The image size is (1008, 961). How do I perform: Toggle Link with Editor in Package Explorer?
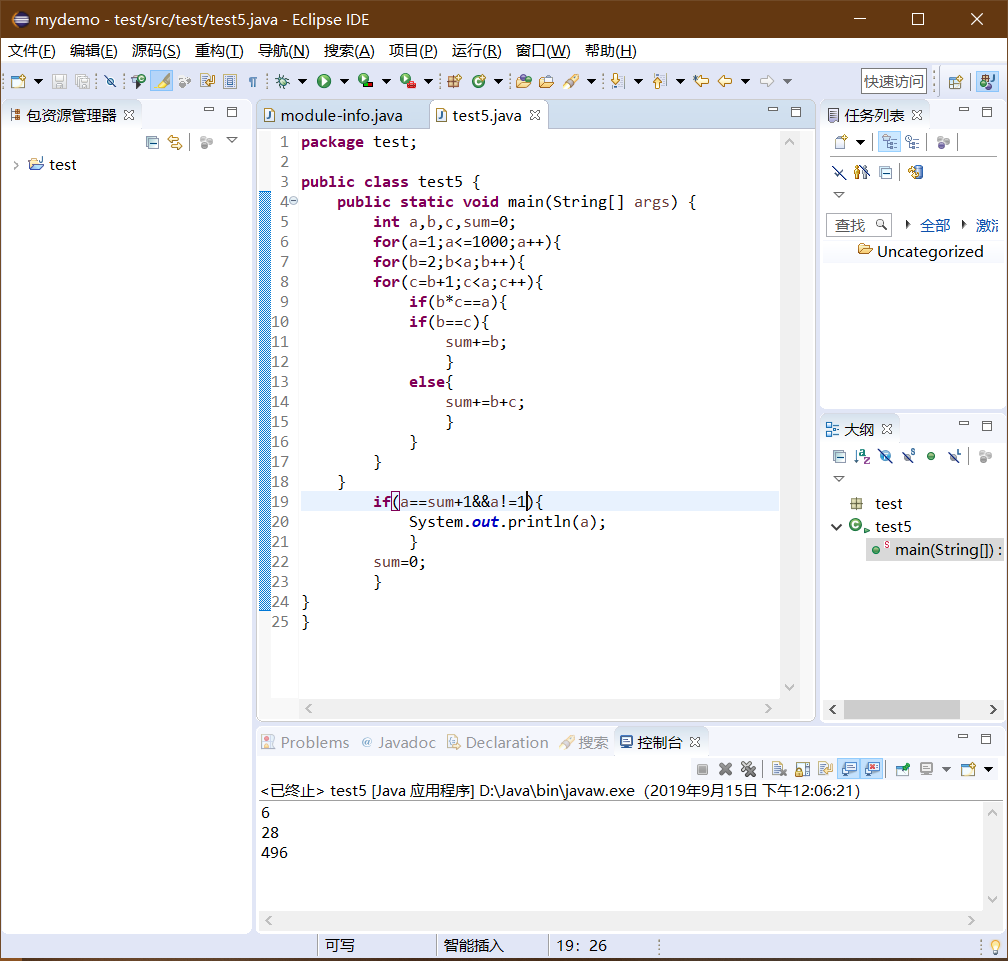coord(175,142)
